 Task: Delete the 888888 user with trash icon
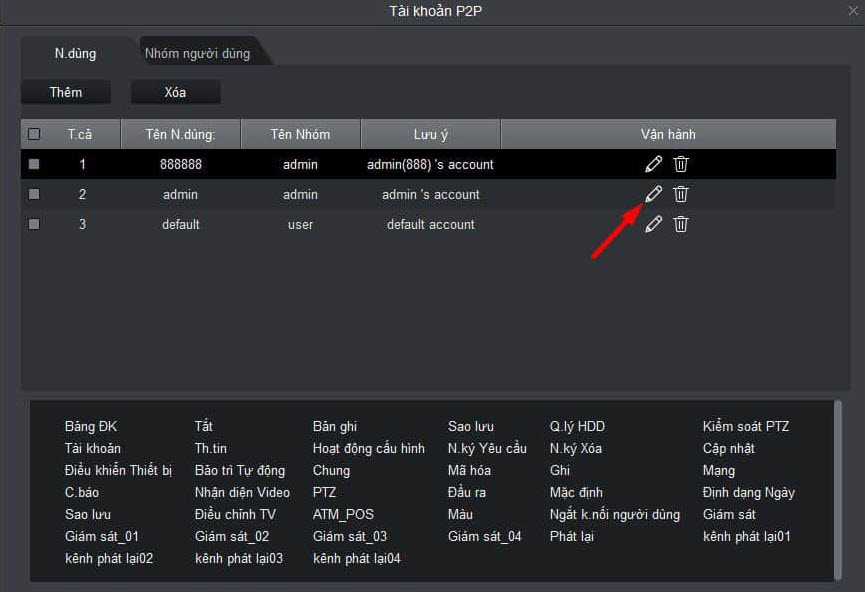pyautogui.click(x=681, y=164)
